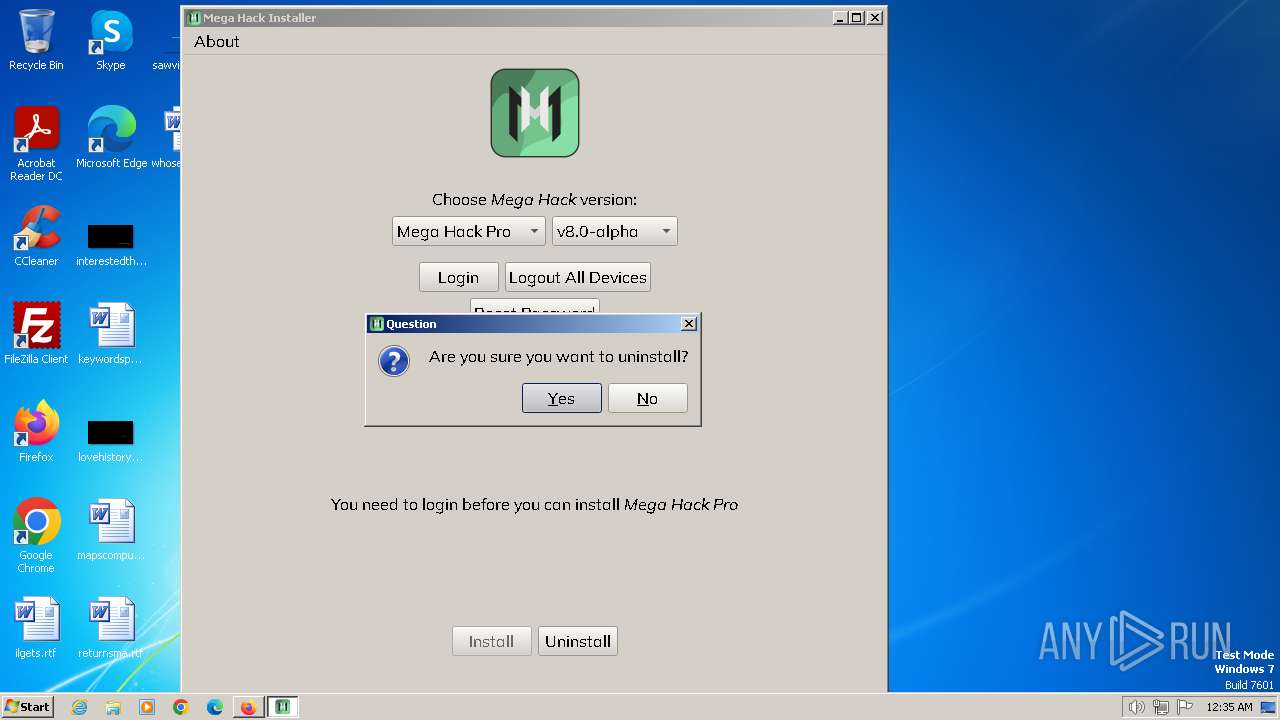
Task: Launch FileZilla Client desktop shortcut
Action: (36, 334)
